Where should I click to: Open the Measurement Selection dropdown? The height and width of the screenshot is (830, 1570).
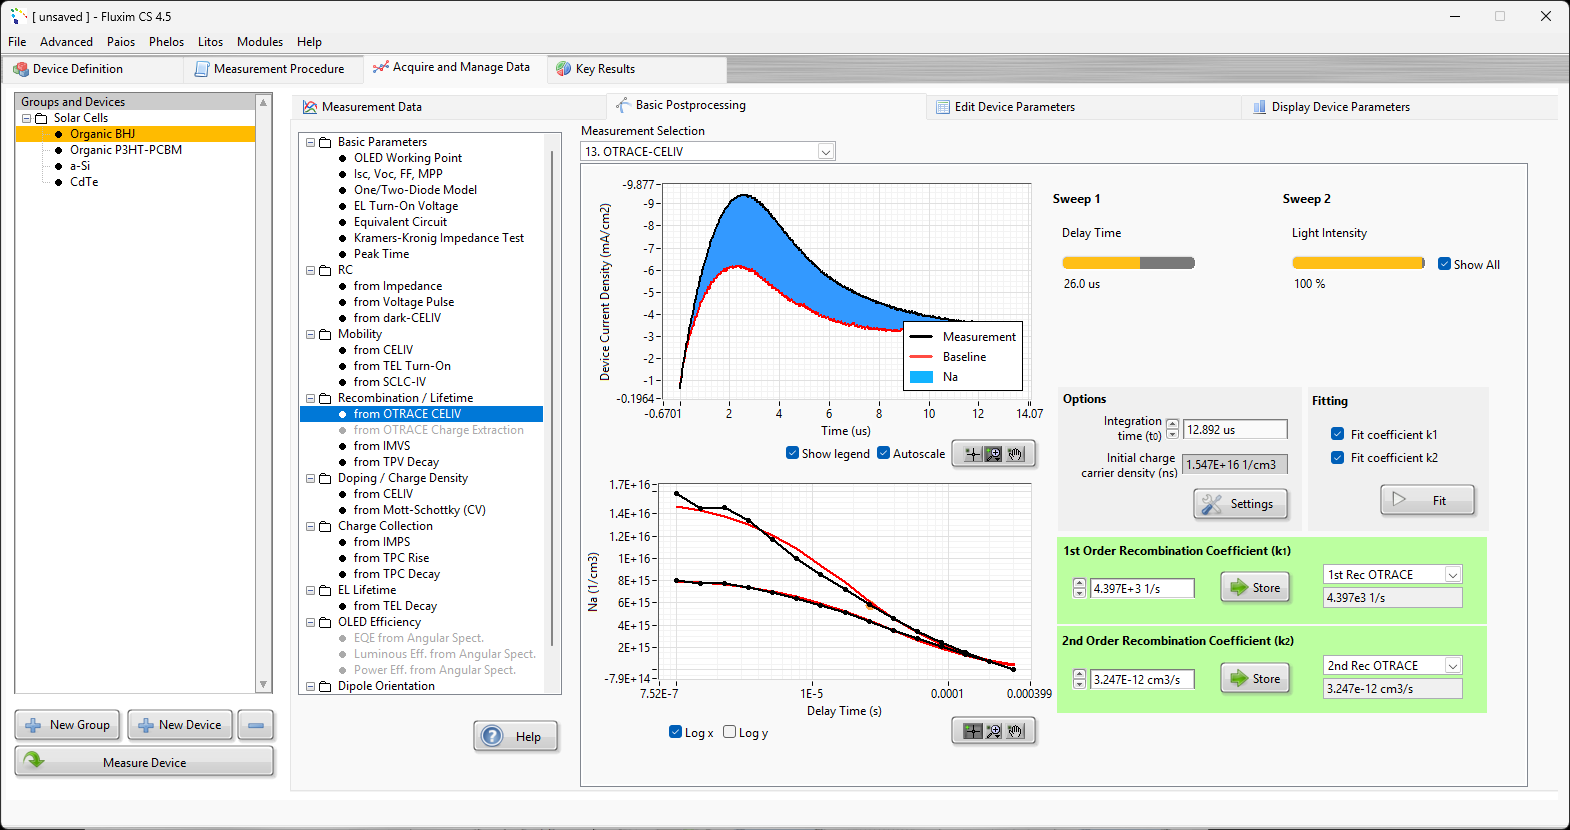(x=826, y=152)
